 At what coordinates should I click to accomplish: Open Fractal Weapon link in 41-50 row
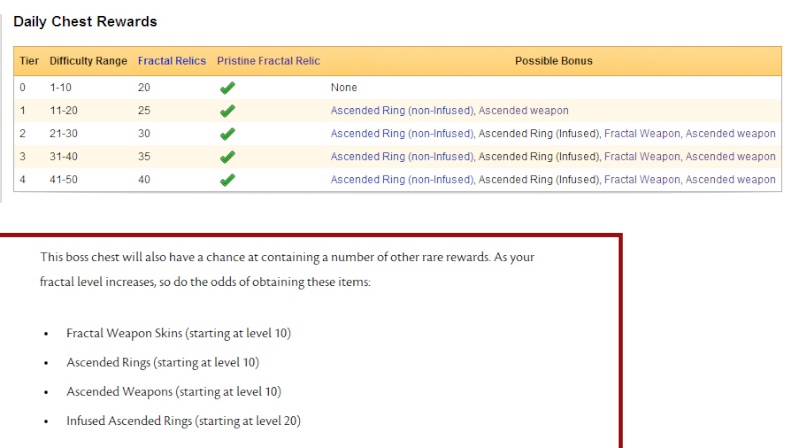tap(642, 179)
